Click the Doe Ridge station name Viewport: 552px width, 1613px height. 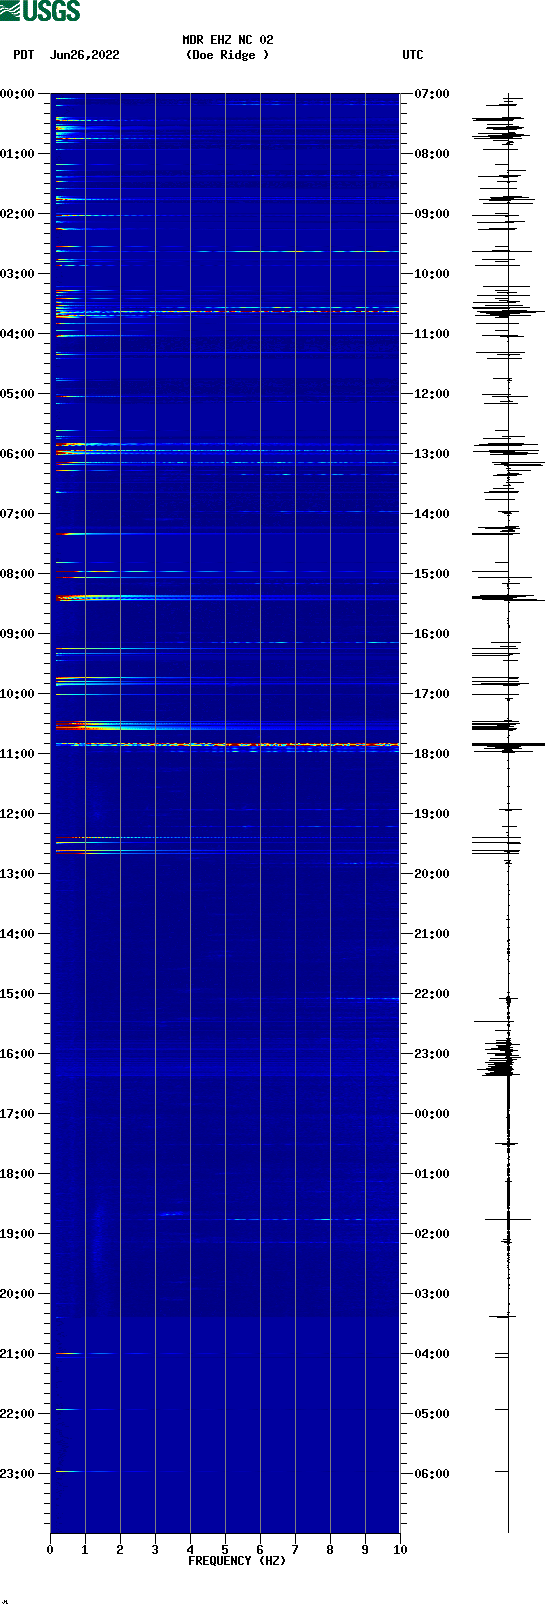[228, 55]
